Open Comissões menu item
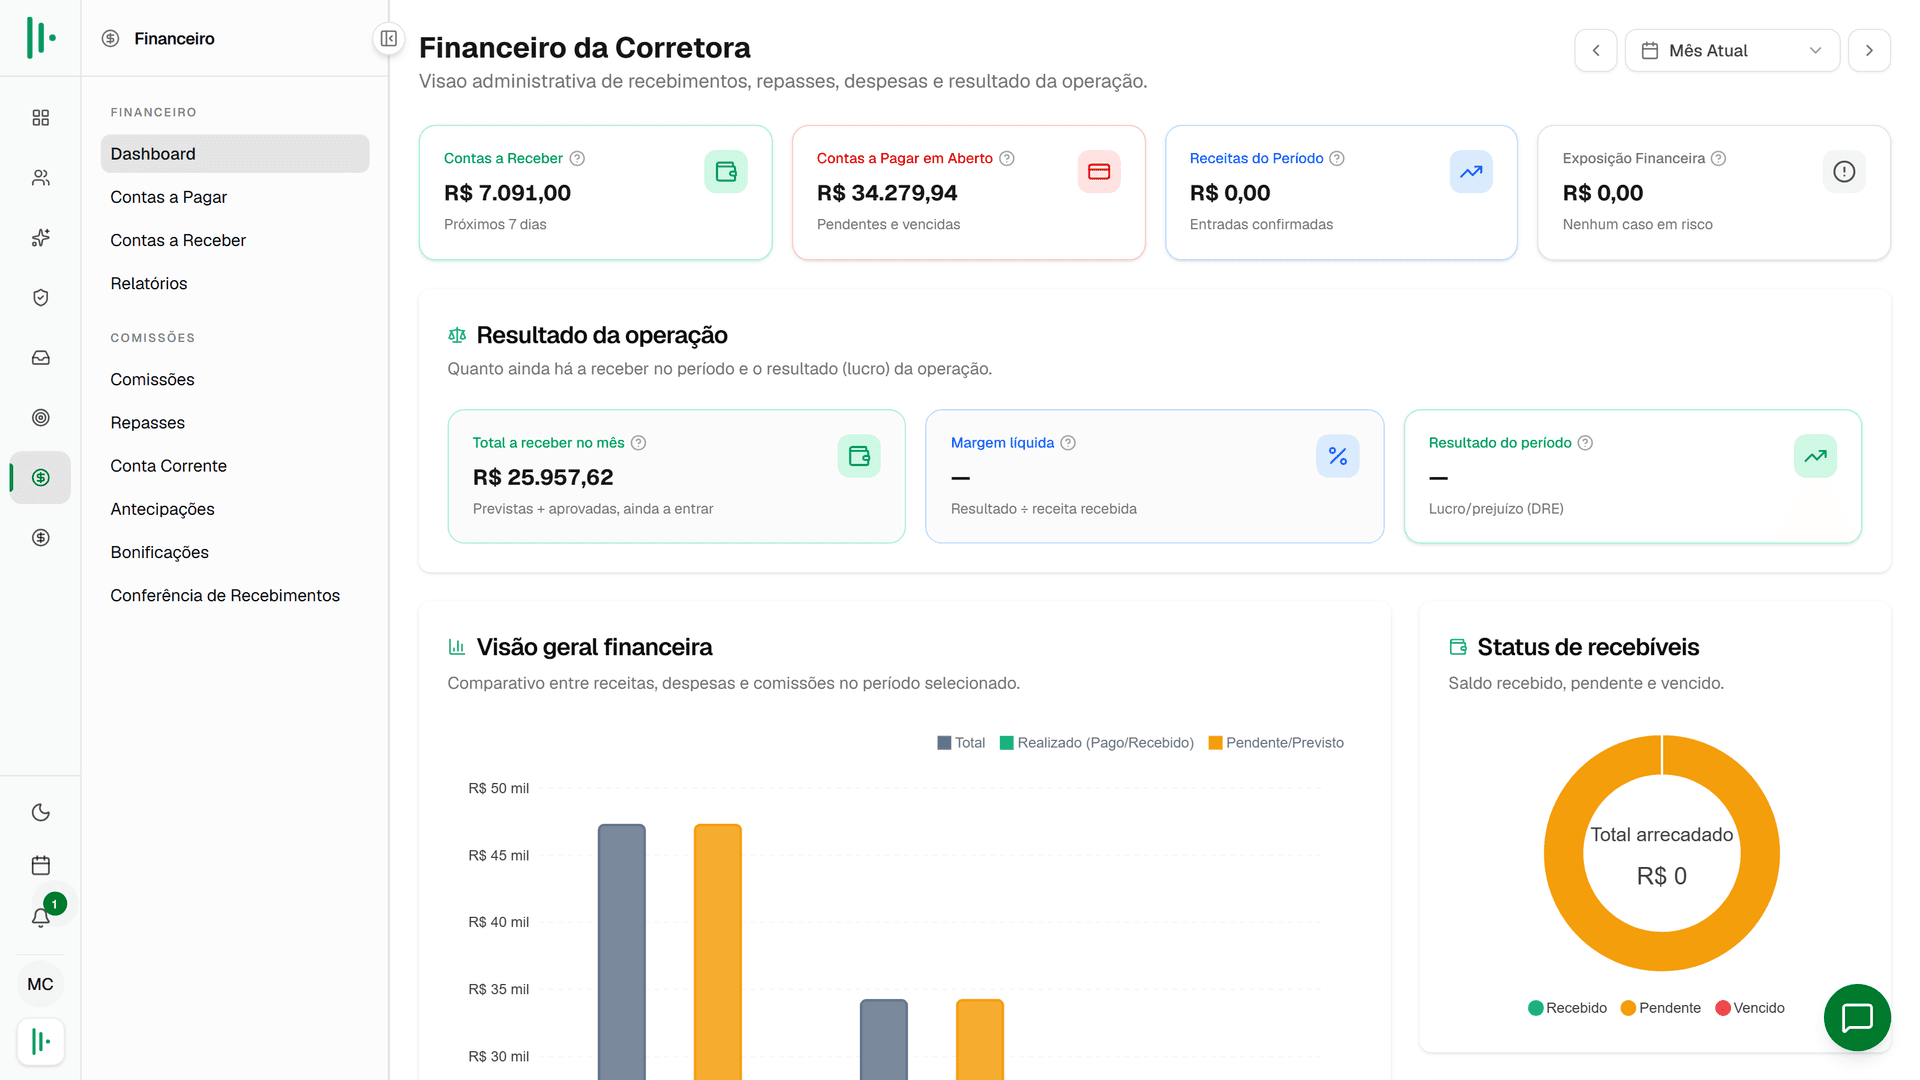This screenshot has width=1920, height=1080. coord(235,380)
